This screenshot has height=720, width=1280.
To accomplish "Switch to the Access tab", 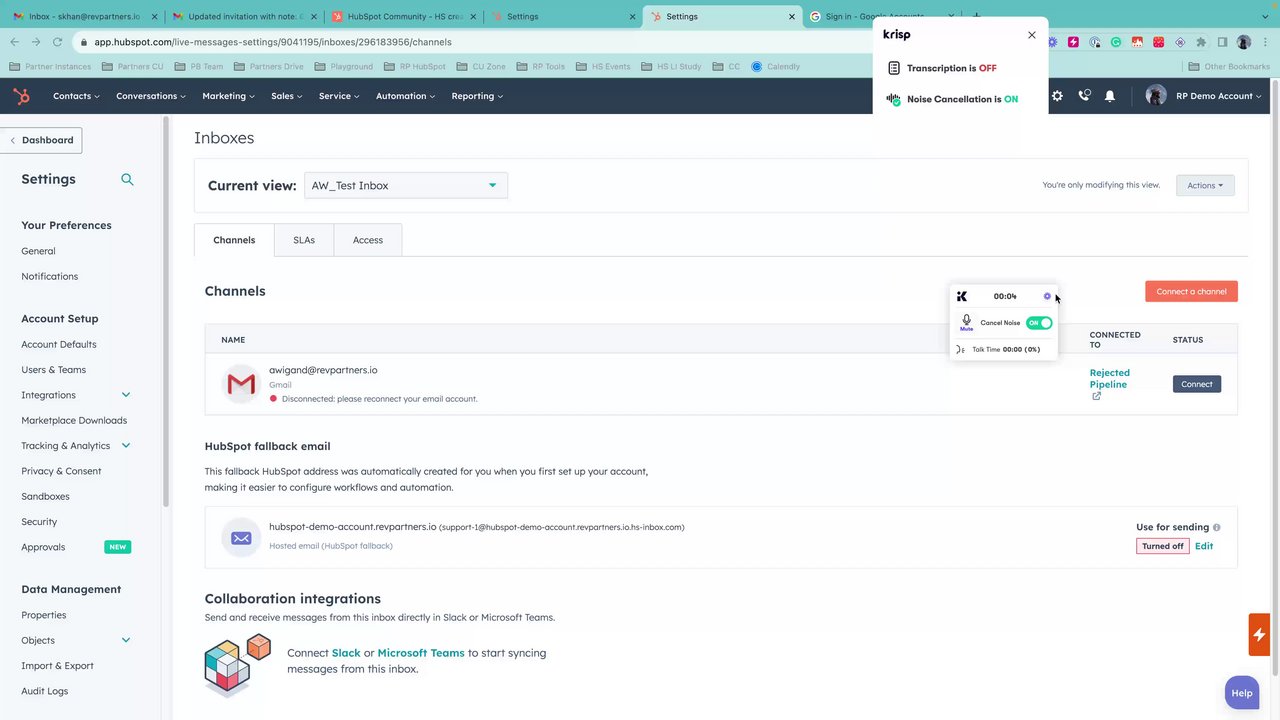I will (x=368, y=240).
